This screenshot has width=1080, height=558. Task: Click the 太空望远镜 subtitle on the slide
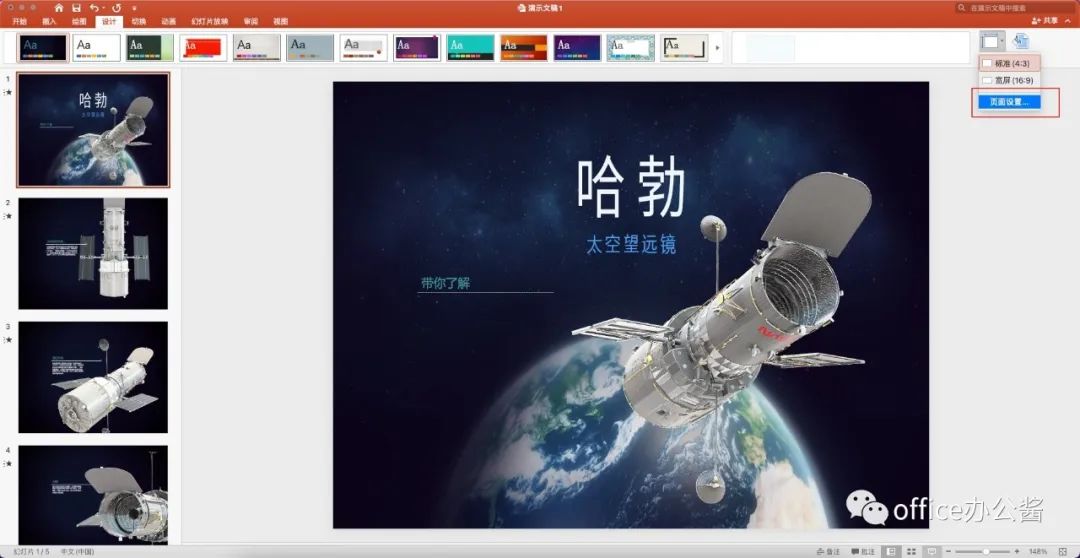point(631,244)
